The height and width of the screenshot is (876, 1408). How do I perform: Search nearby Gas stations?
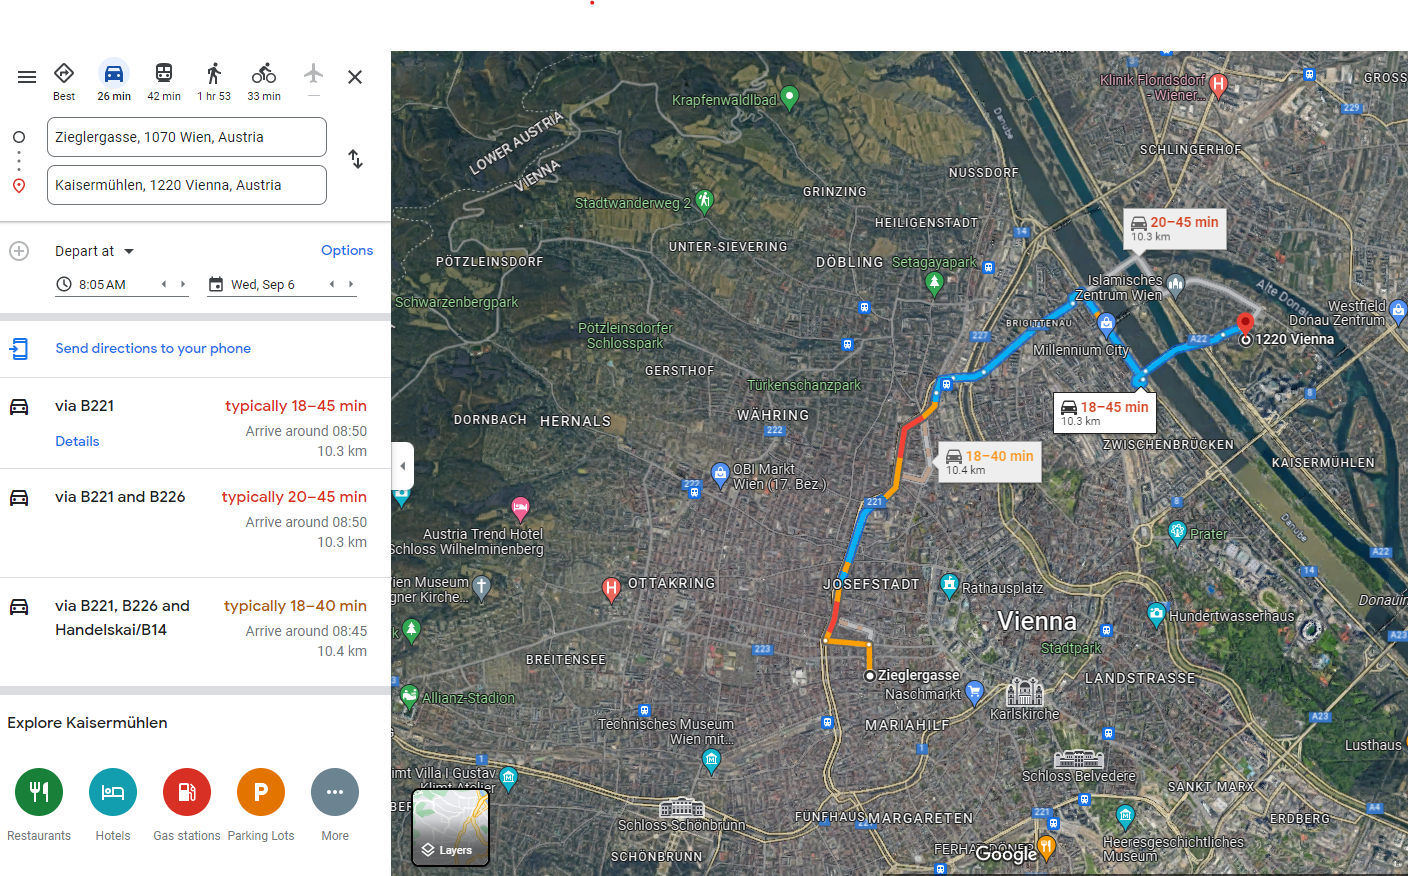pos(187,793)
